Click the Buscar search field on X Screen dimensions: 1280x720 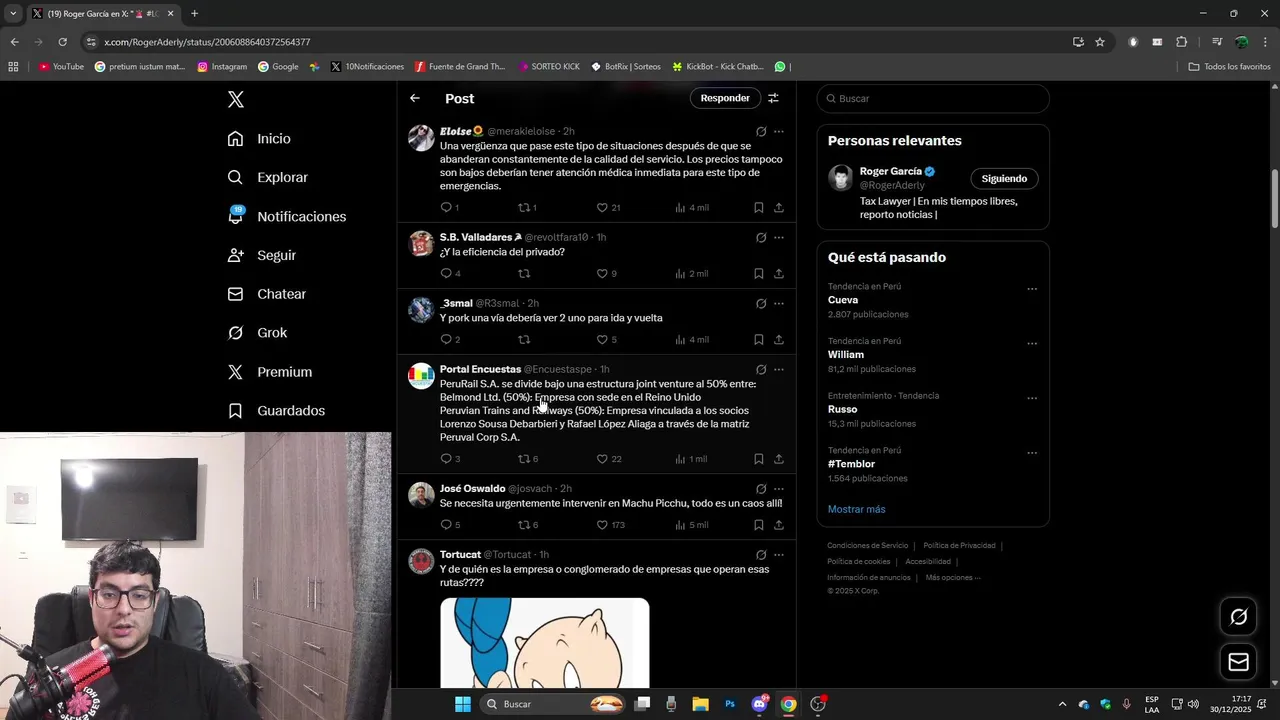tap(933, 98)
